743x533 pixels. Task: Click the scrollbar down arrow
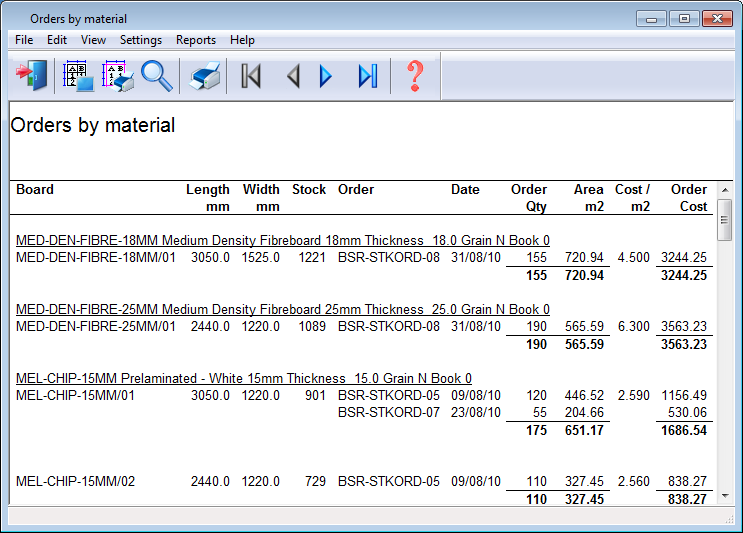725,496
